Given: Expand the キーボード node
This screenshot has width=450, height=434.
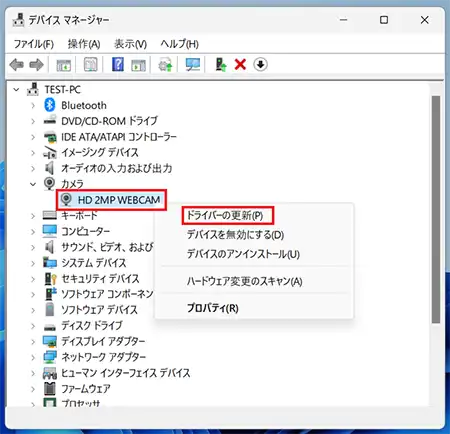Looking at the screenshot, I should click(x=33, y=216).
